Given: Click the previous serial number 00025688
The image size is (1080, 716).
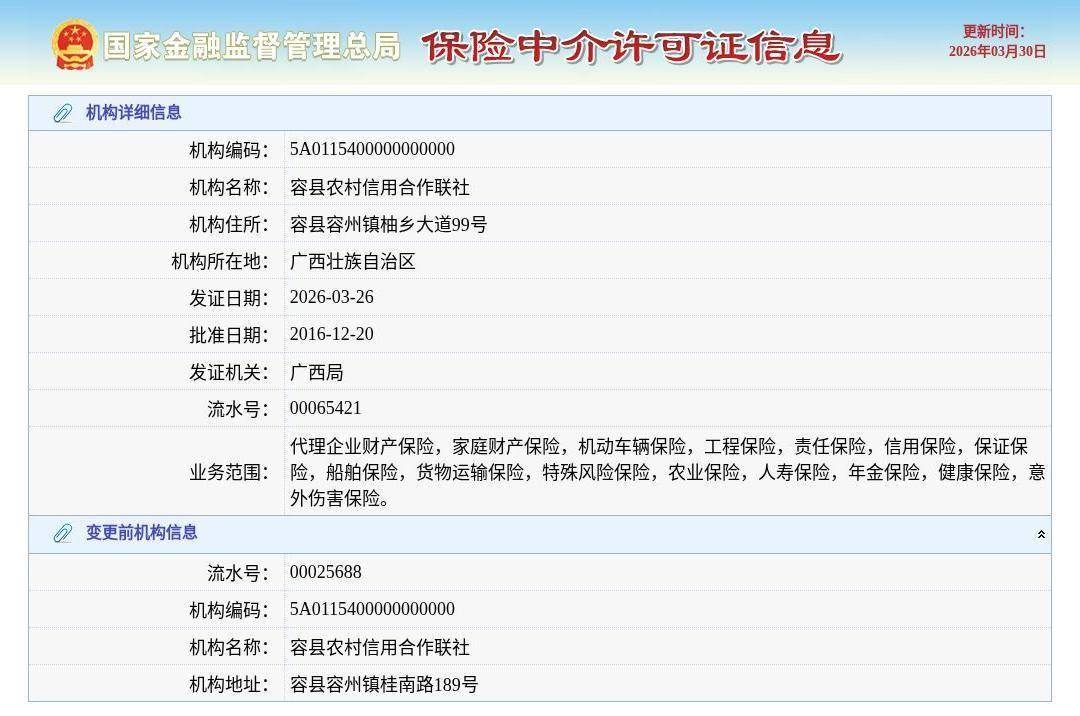Looking at the screenshot, I should [325, 572].
